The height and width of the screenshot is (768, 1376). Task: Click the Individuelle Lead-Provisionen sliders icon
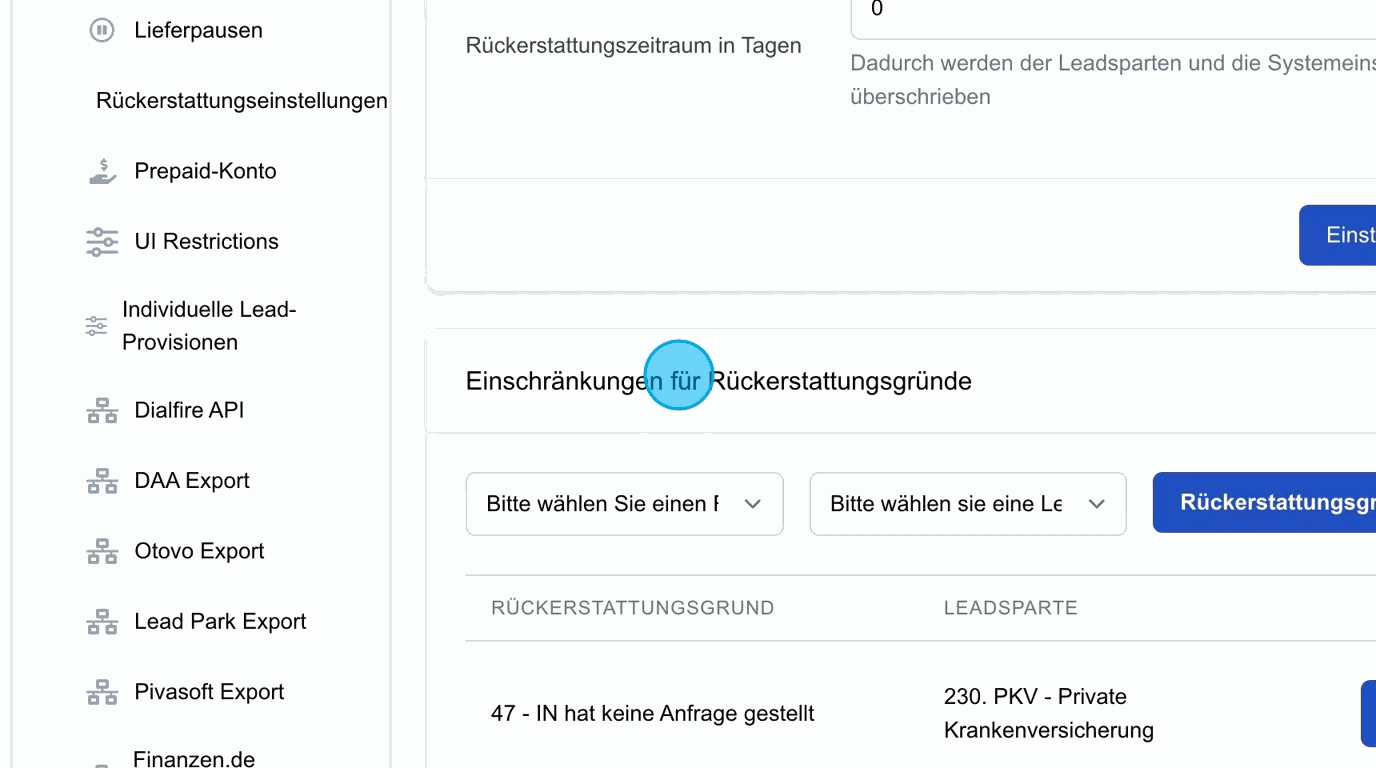tap(96, 326)
